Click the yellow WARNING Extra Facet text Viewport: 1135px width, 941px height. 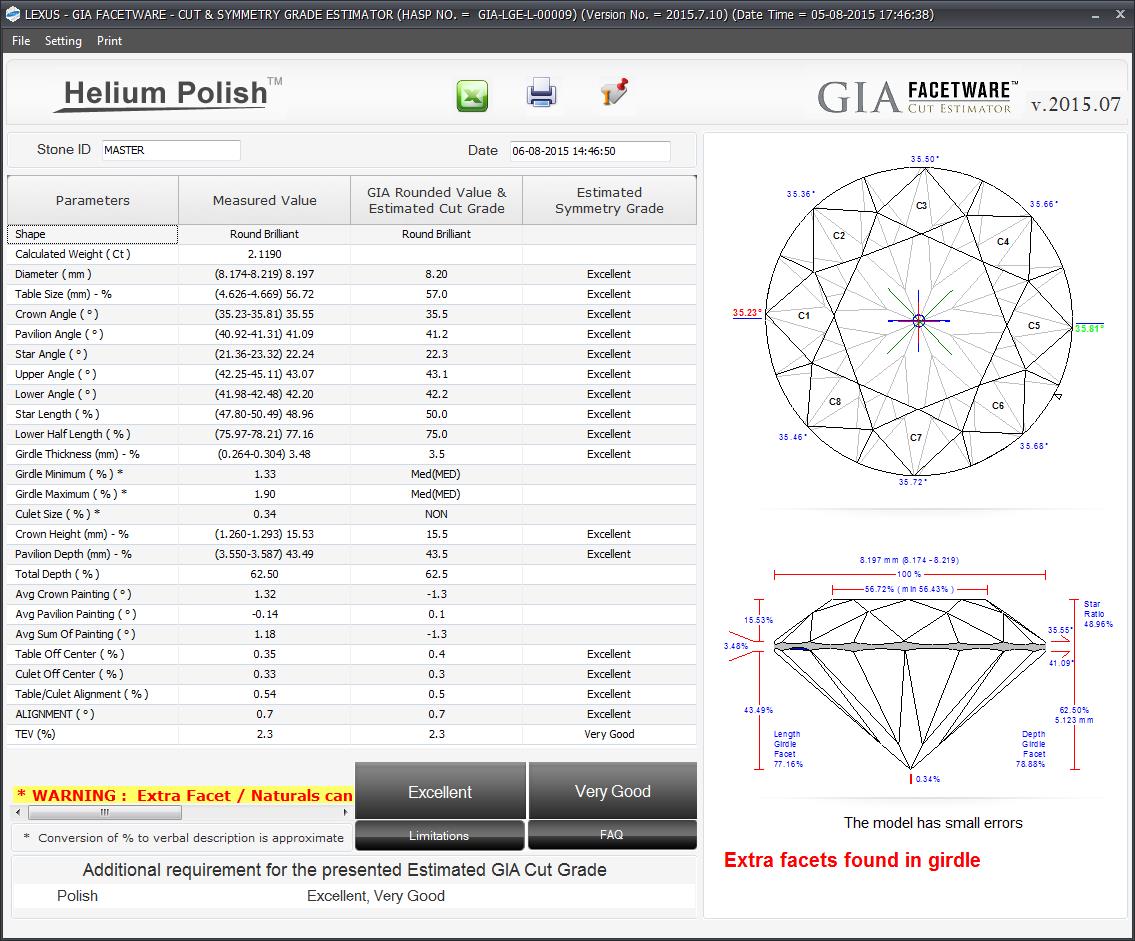(x=184, y=795)
